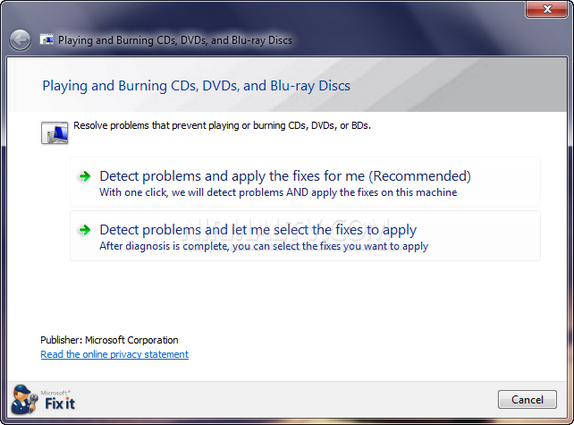Choose Detect problems and apply the fixes for me
This screenshot has width=574, height=425.
tap(305, 182)
